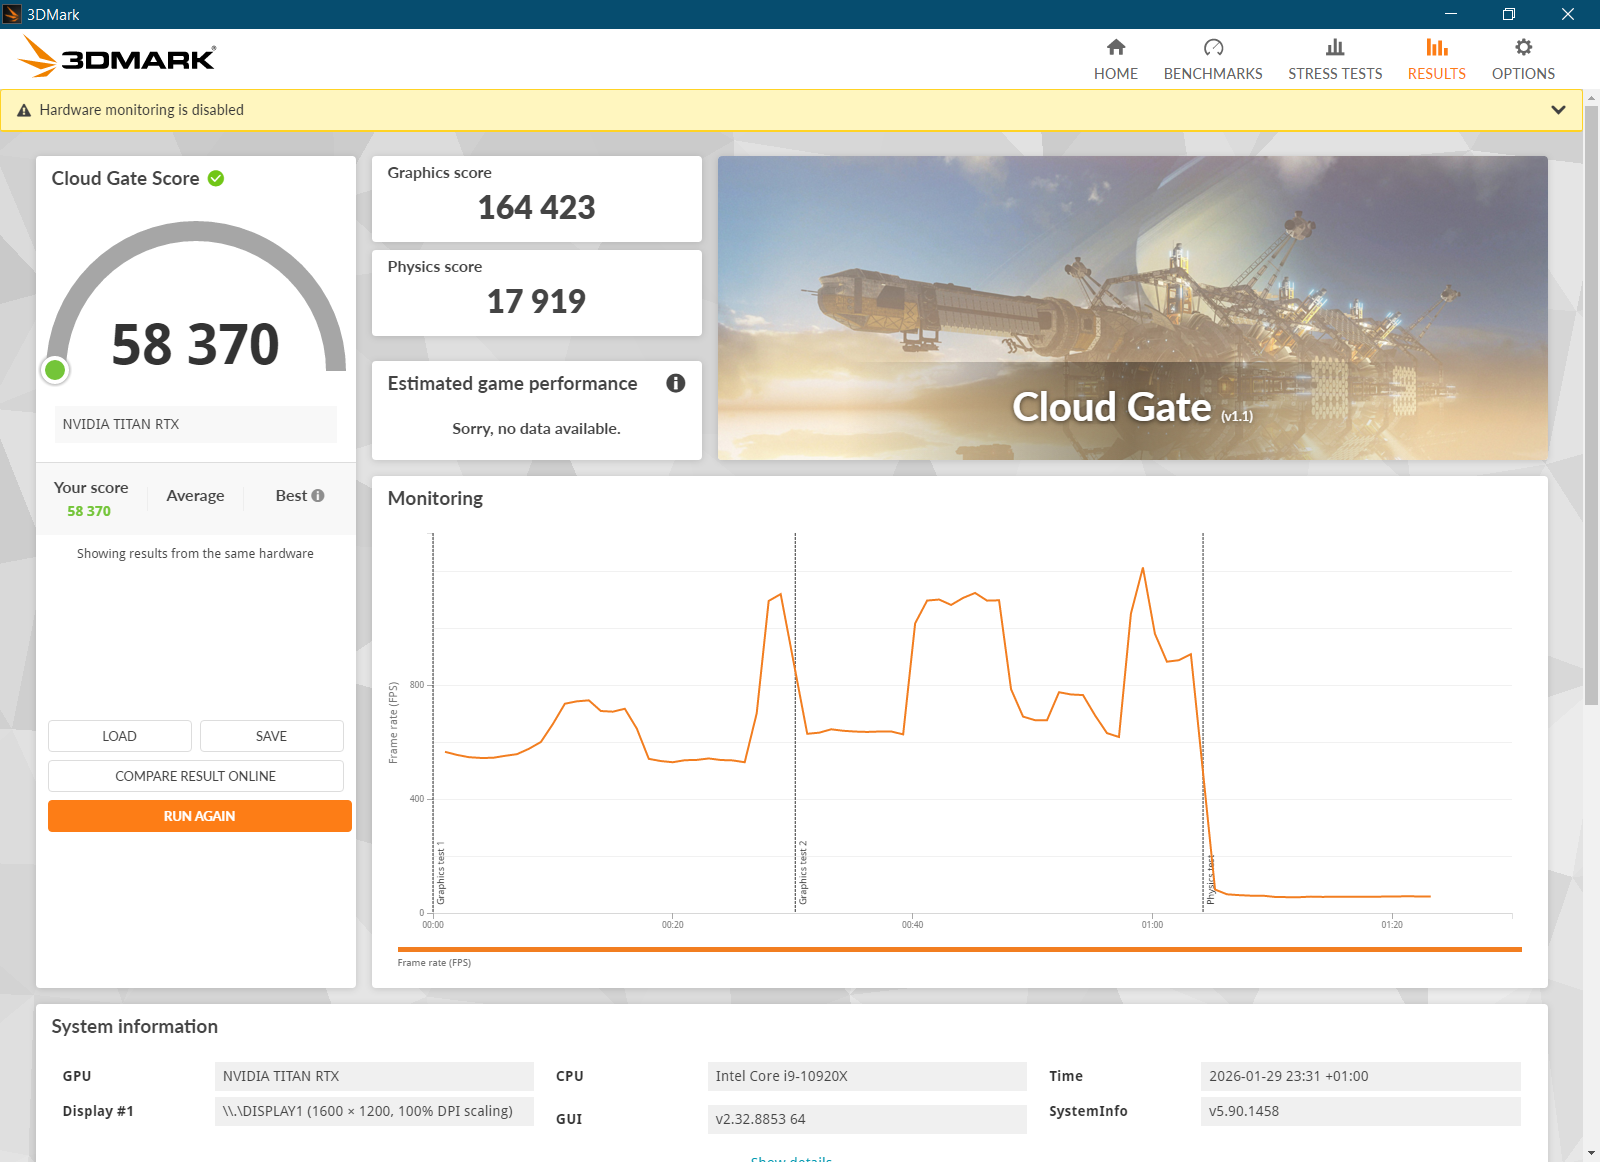Click the vertical scrollbar on the right
The width and height of the screenshot is (1600, 1162).
click(1591, 400)
